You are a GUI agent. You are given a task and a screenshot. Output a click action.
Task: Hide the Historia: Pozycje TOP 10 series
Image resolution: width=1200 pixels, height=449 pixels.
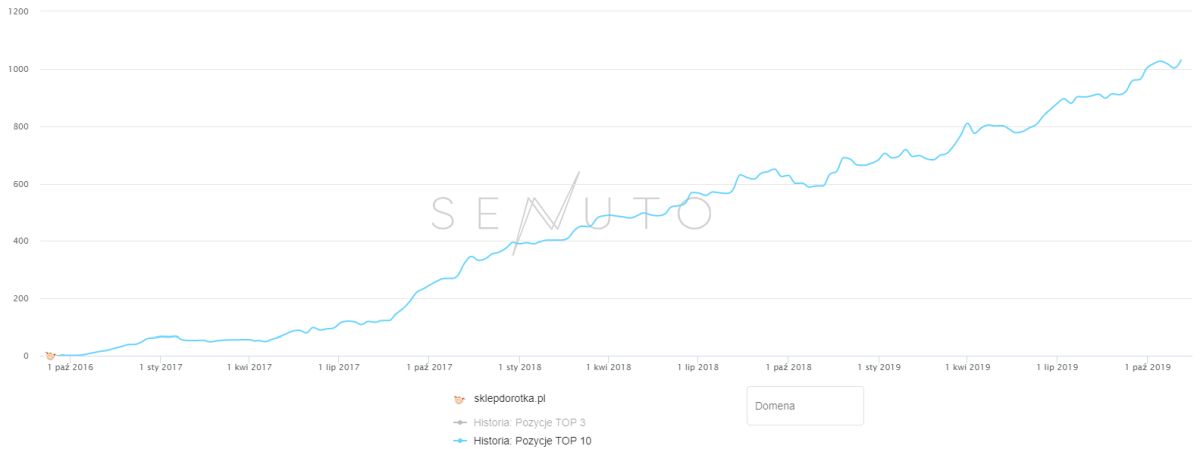point(531,440)
